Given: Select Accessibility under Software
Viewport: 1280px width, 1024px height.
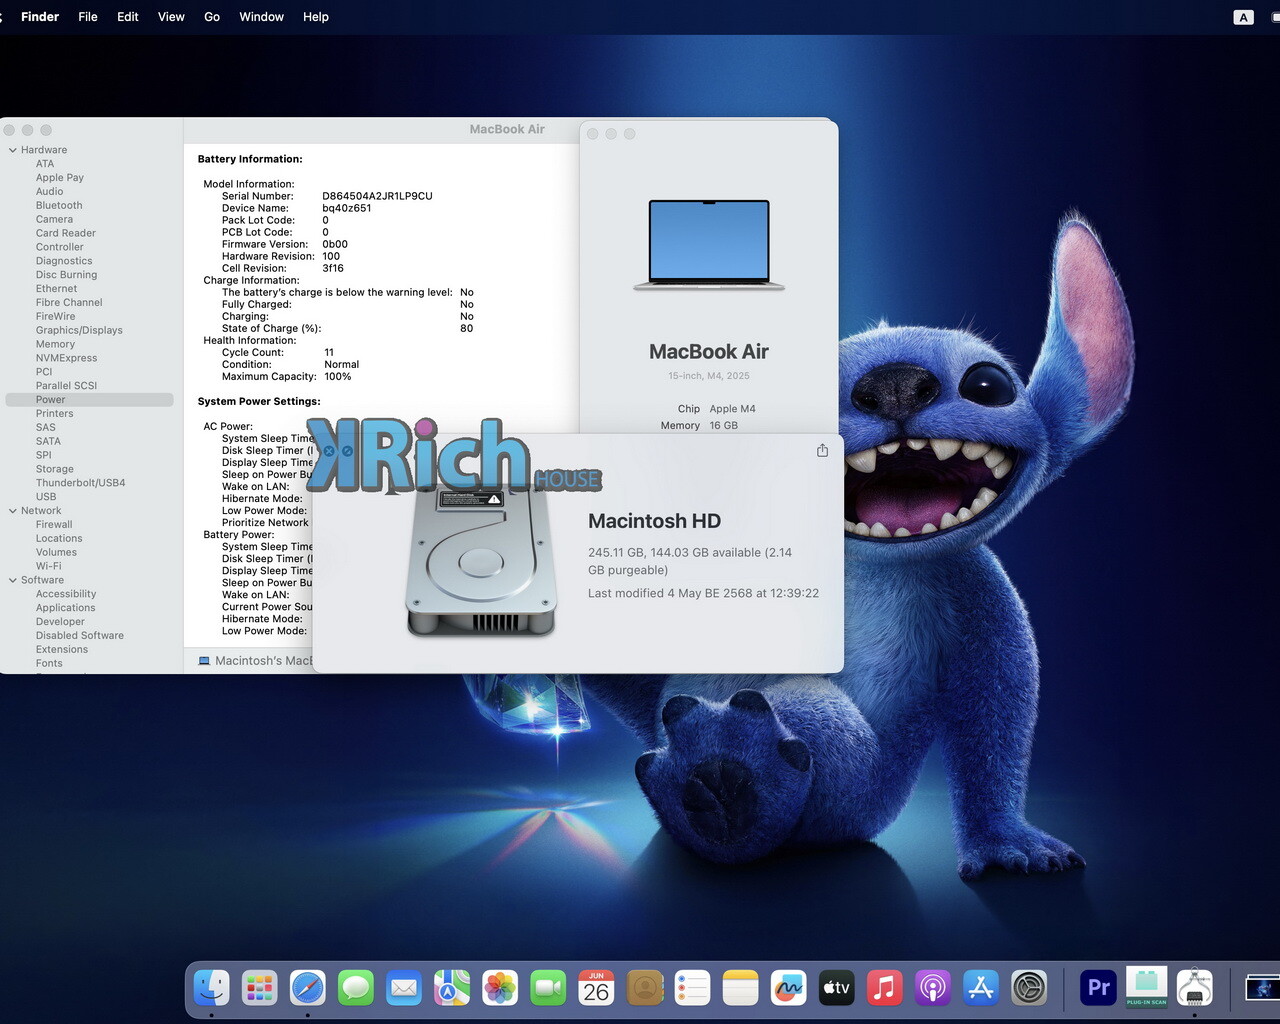Looking at the screenshot, I should pyautogui.click(x=66, y=594).
